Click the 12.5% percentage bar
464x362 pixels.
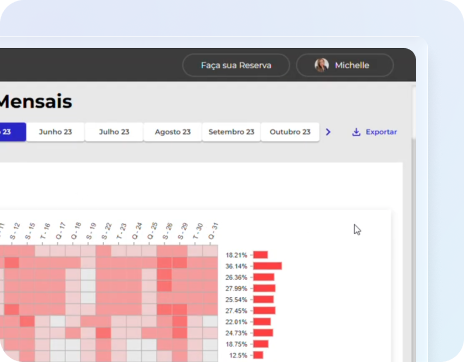[258, 355]
